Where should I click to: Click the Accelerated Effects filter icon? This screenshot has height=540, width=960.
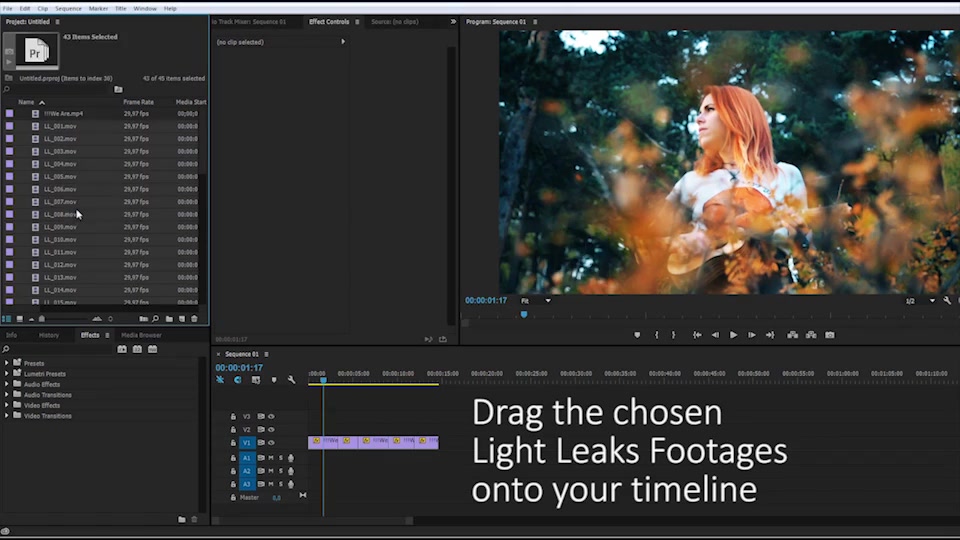point(122,349)
